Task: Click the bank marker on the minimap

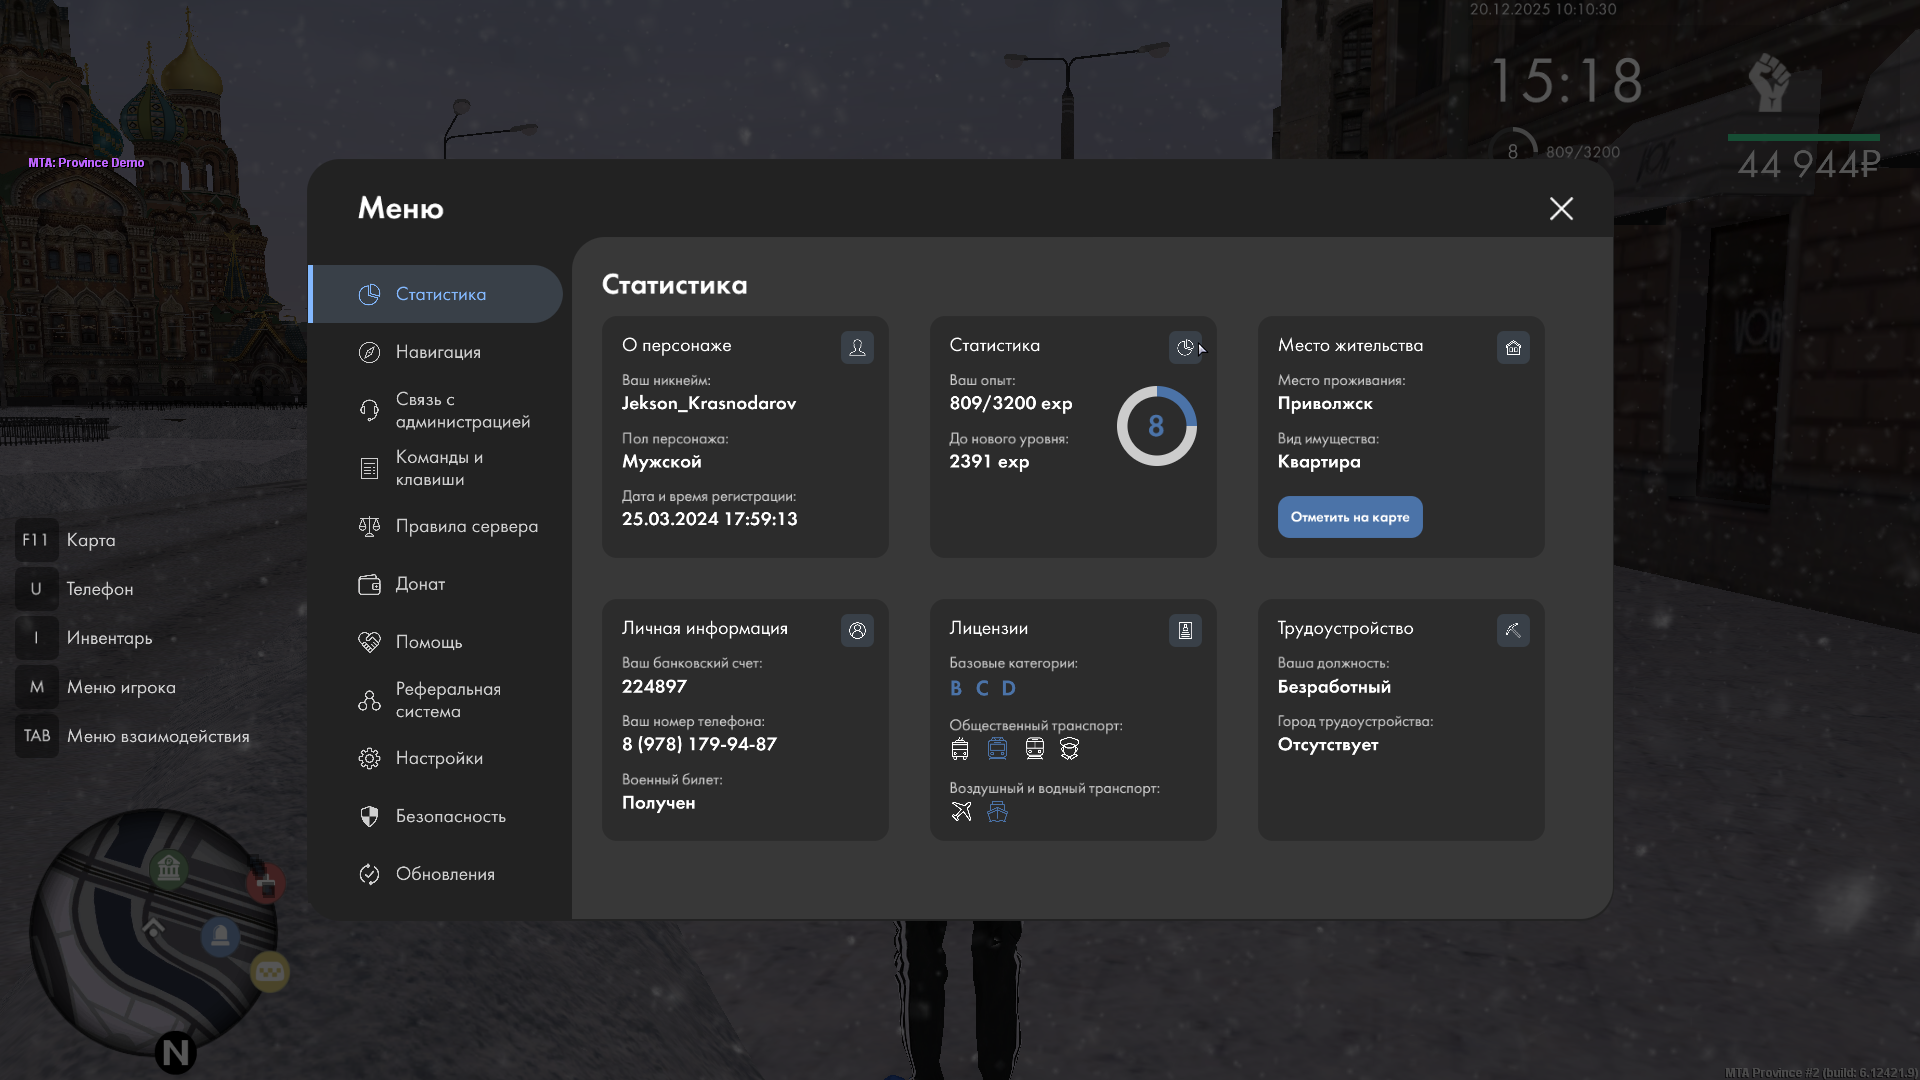Action: click(169, 868)
